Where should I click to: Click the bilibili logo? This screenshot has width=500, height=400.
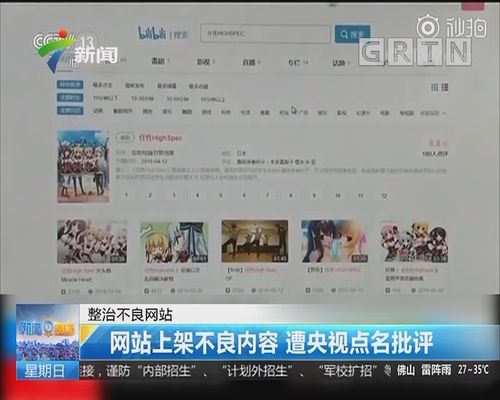pyautogui.click(x=152, y=33)
